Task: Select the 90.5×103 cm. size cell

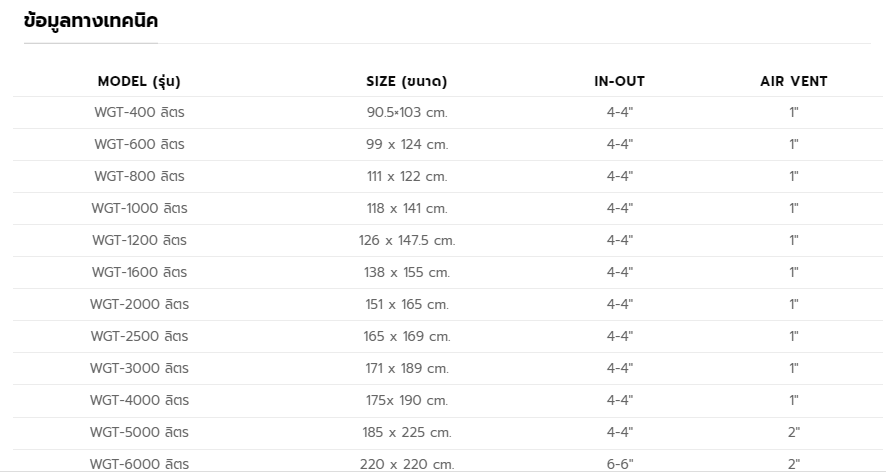Action: point(406,112)
